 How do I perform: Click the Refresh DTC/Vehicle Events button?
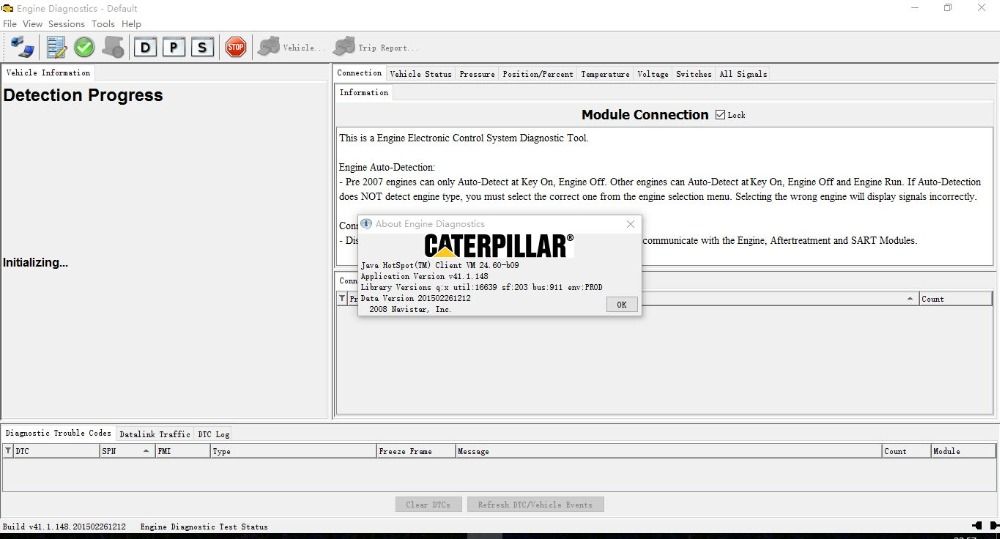pos(535,505)
